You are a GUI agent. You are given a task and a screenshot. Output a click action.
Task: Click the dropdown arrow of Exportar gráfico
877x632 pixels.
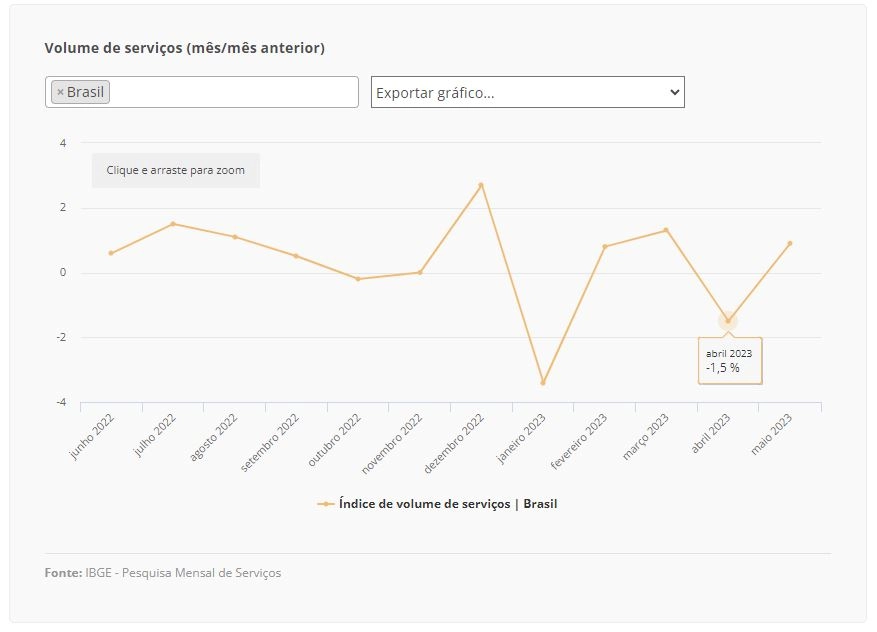coord(675,92)
